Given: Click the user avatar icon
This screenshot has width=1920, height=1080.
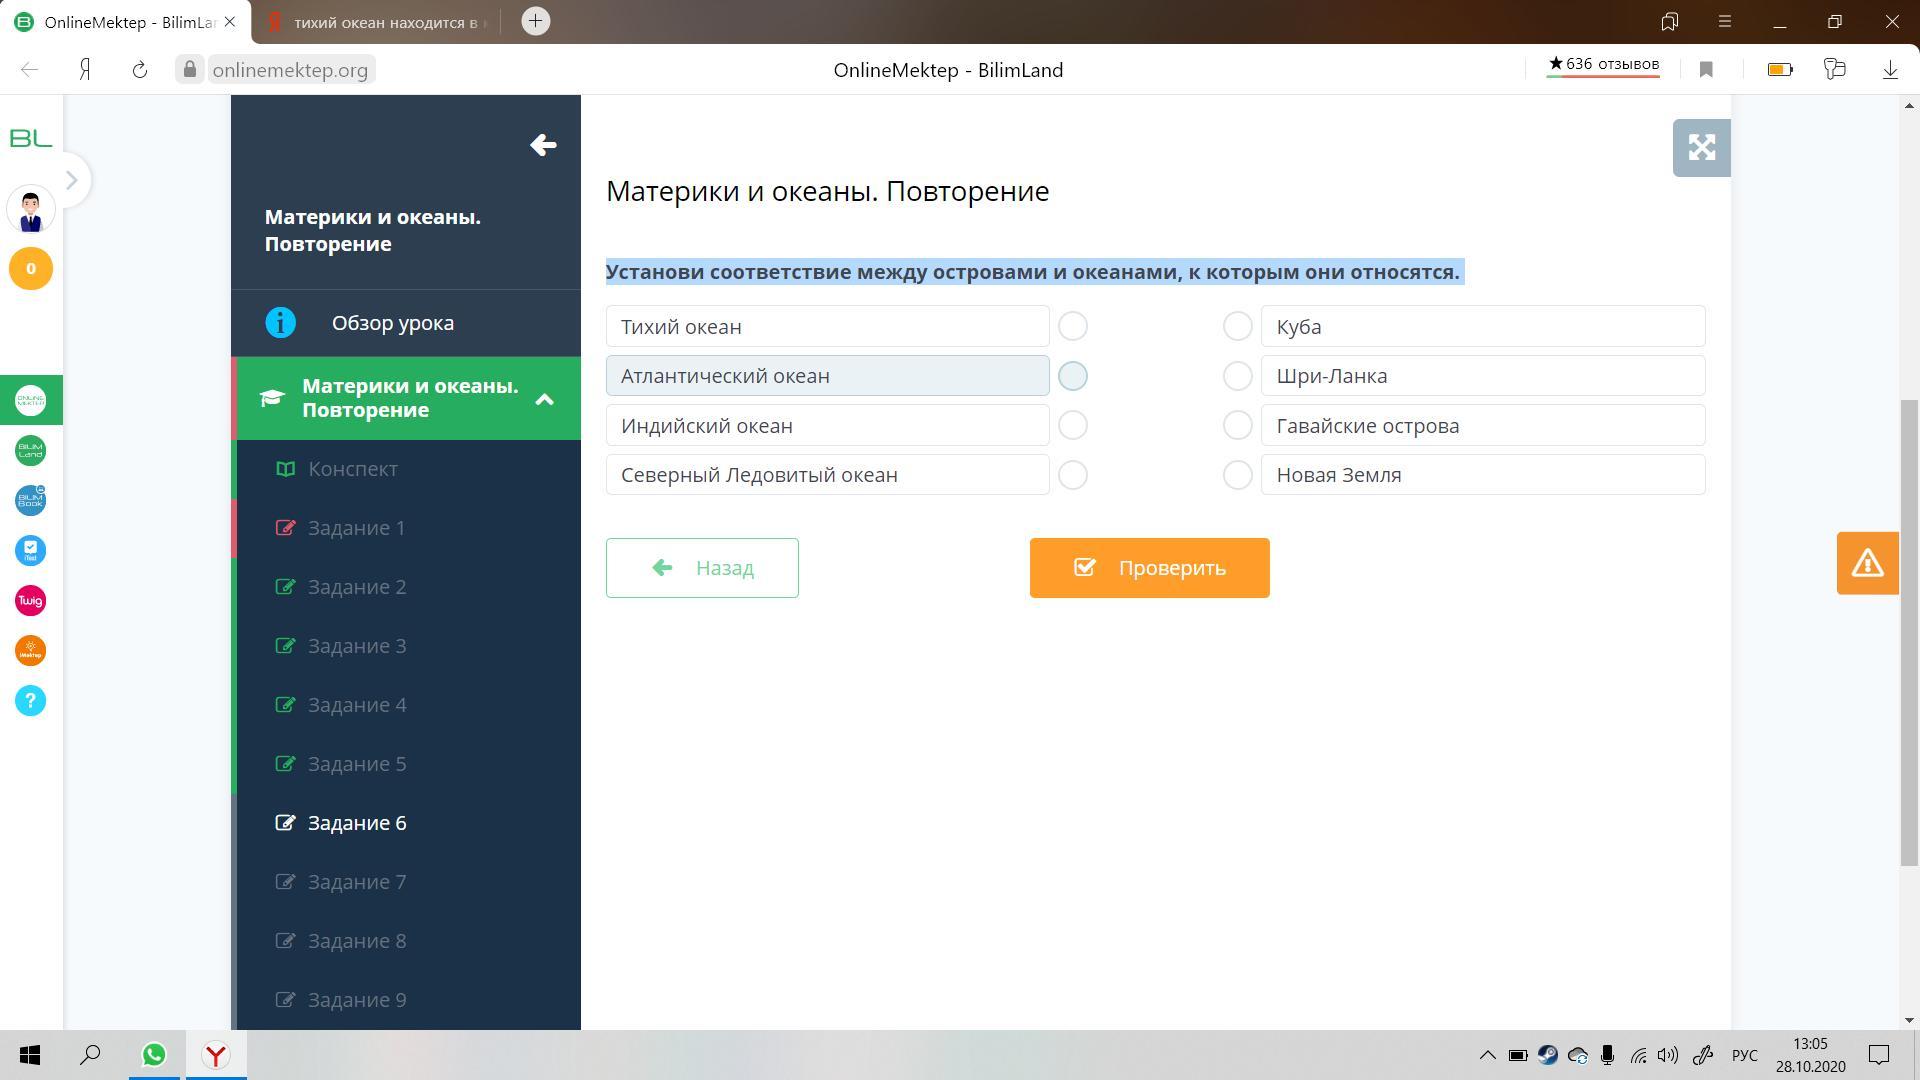Looking at the screenshot, I should pos(30,210).
